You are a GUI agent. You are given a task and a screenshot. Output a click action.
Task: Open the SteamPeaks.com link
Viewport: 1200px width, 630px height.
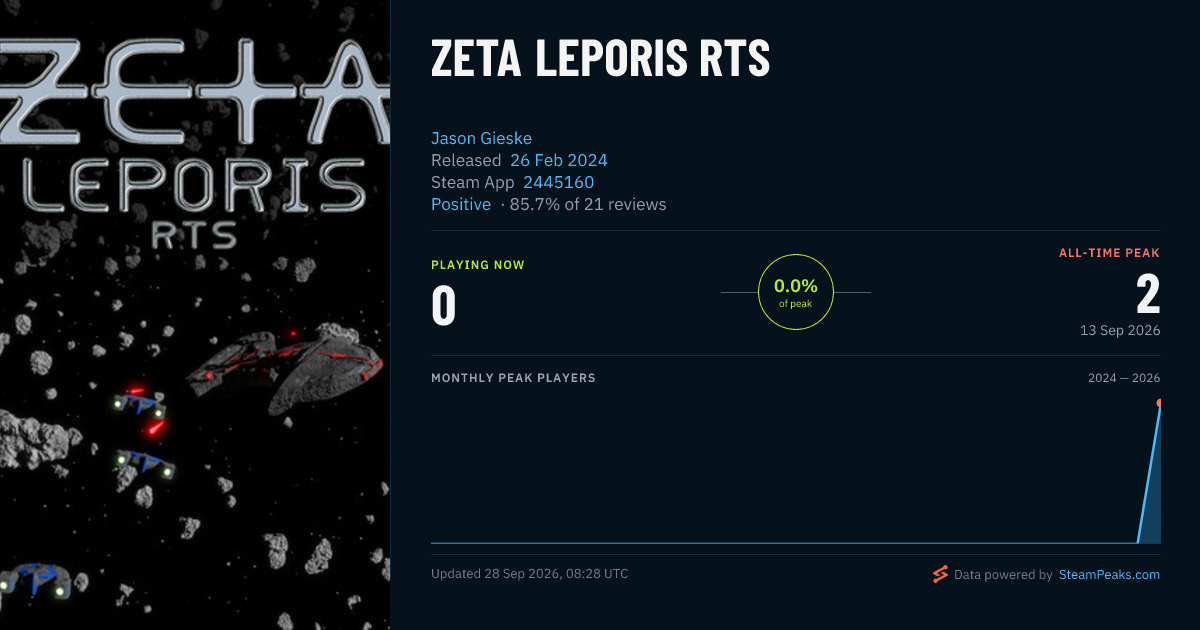1109,575
